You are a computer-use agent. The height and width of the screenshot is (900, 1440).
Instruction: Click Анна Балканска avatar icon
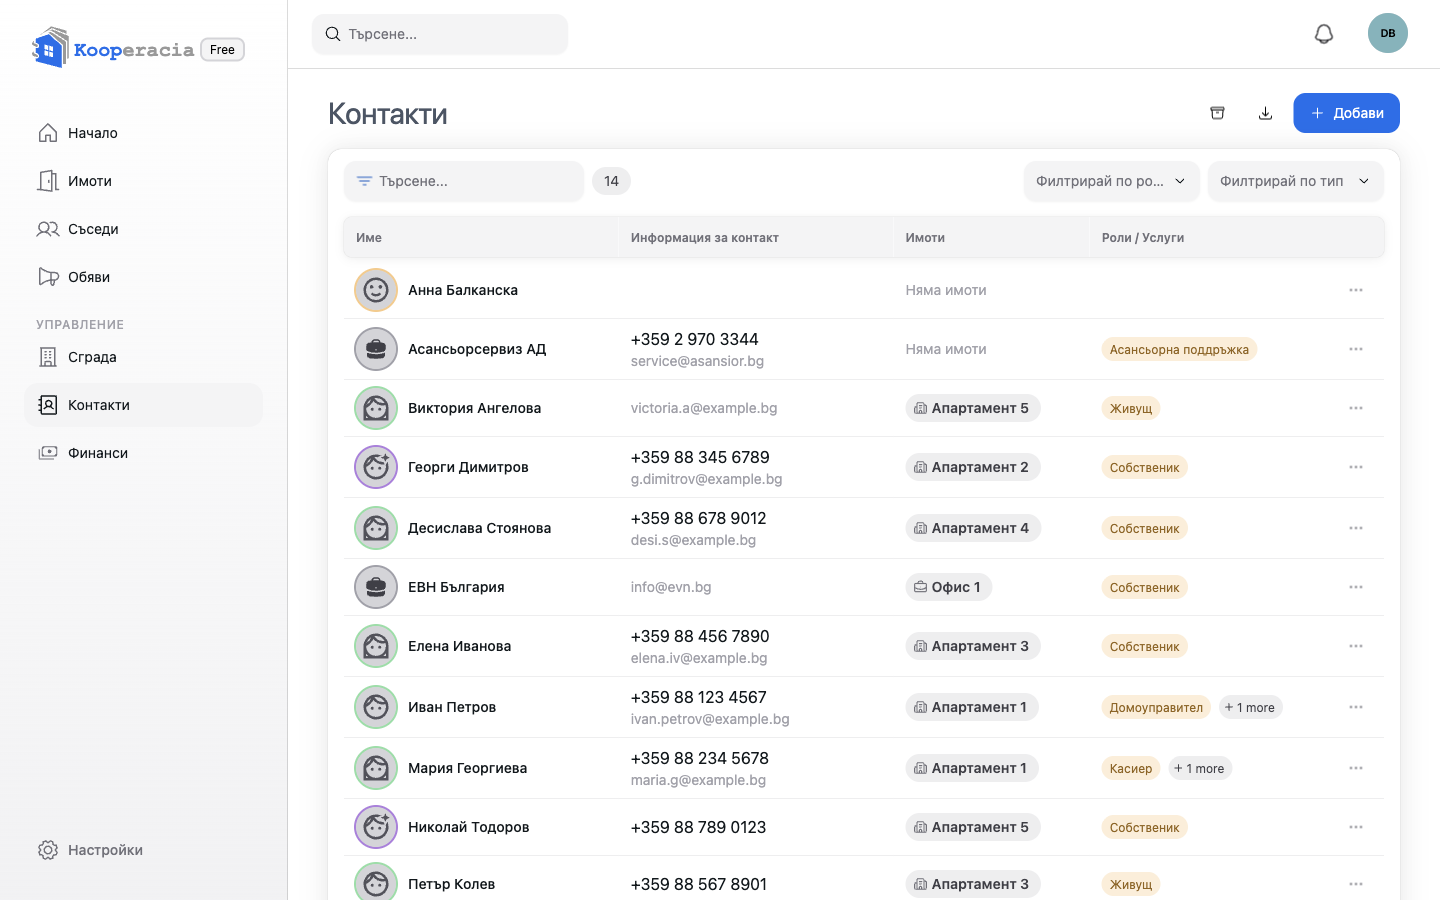point(376,290)
